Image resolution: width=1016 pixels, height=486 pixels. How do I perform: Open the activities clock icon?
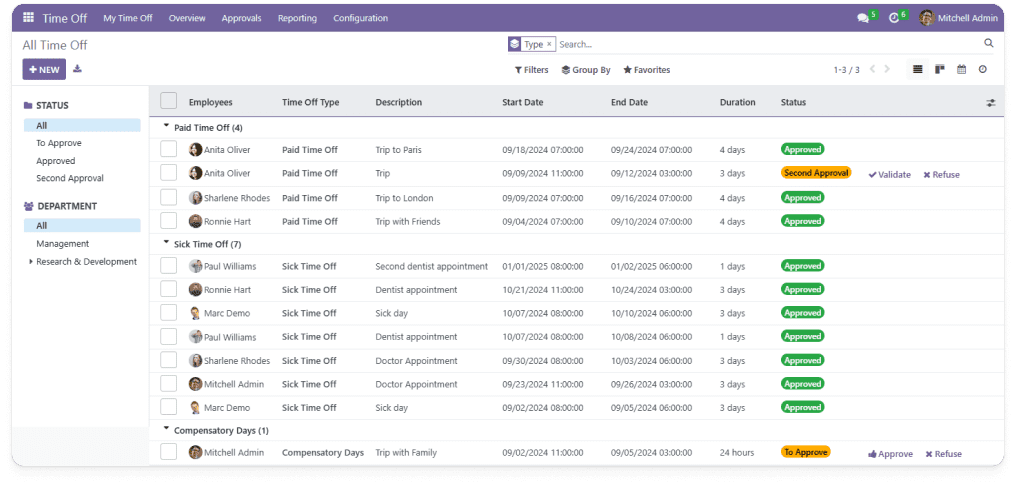click(894, 18)
